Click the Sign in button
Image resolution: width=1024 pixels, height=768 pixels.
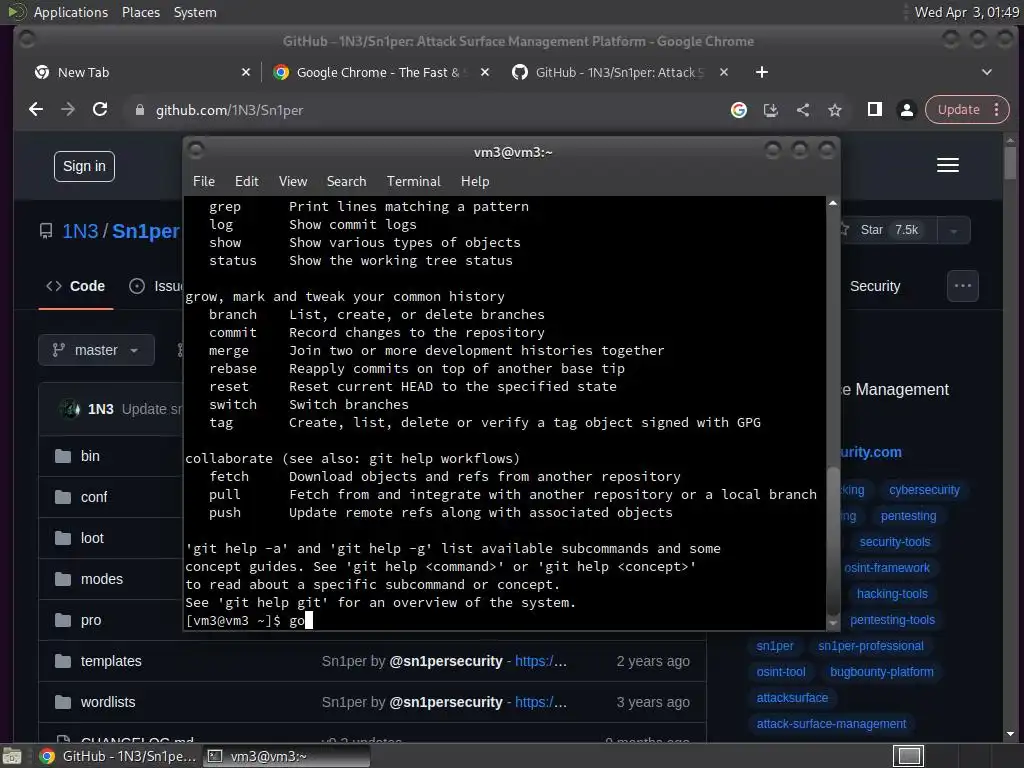coord(84,167)
